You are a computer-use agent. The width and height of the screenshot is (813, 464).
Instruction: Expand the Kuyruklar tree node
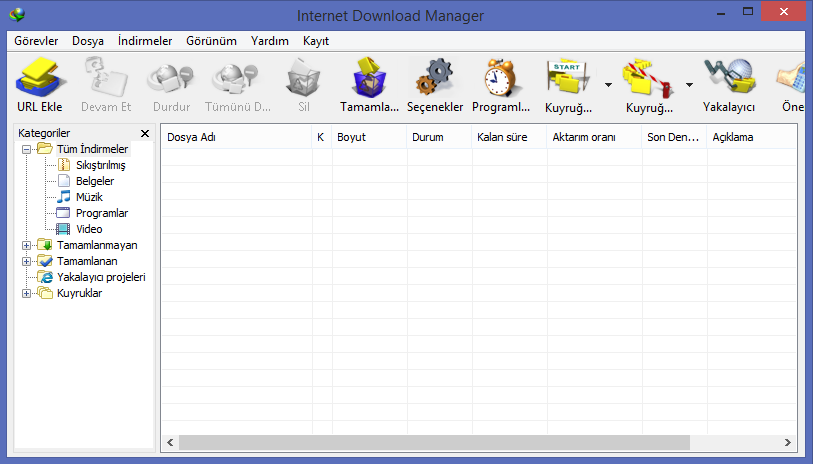[26, 293]
